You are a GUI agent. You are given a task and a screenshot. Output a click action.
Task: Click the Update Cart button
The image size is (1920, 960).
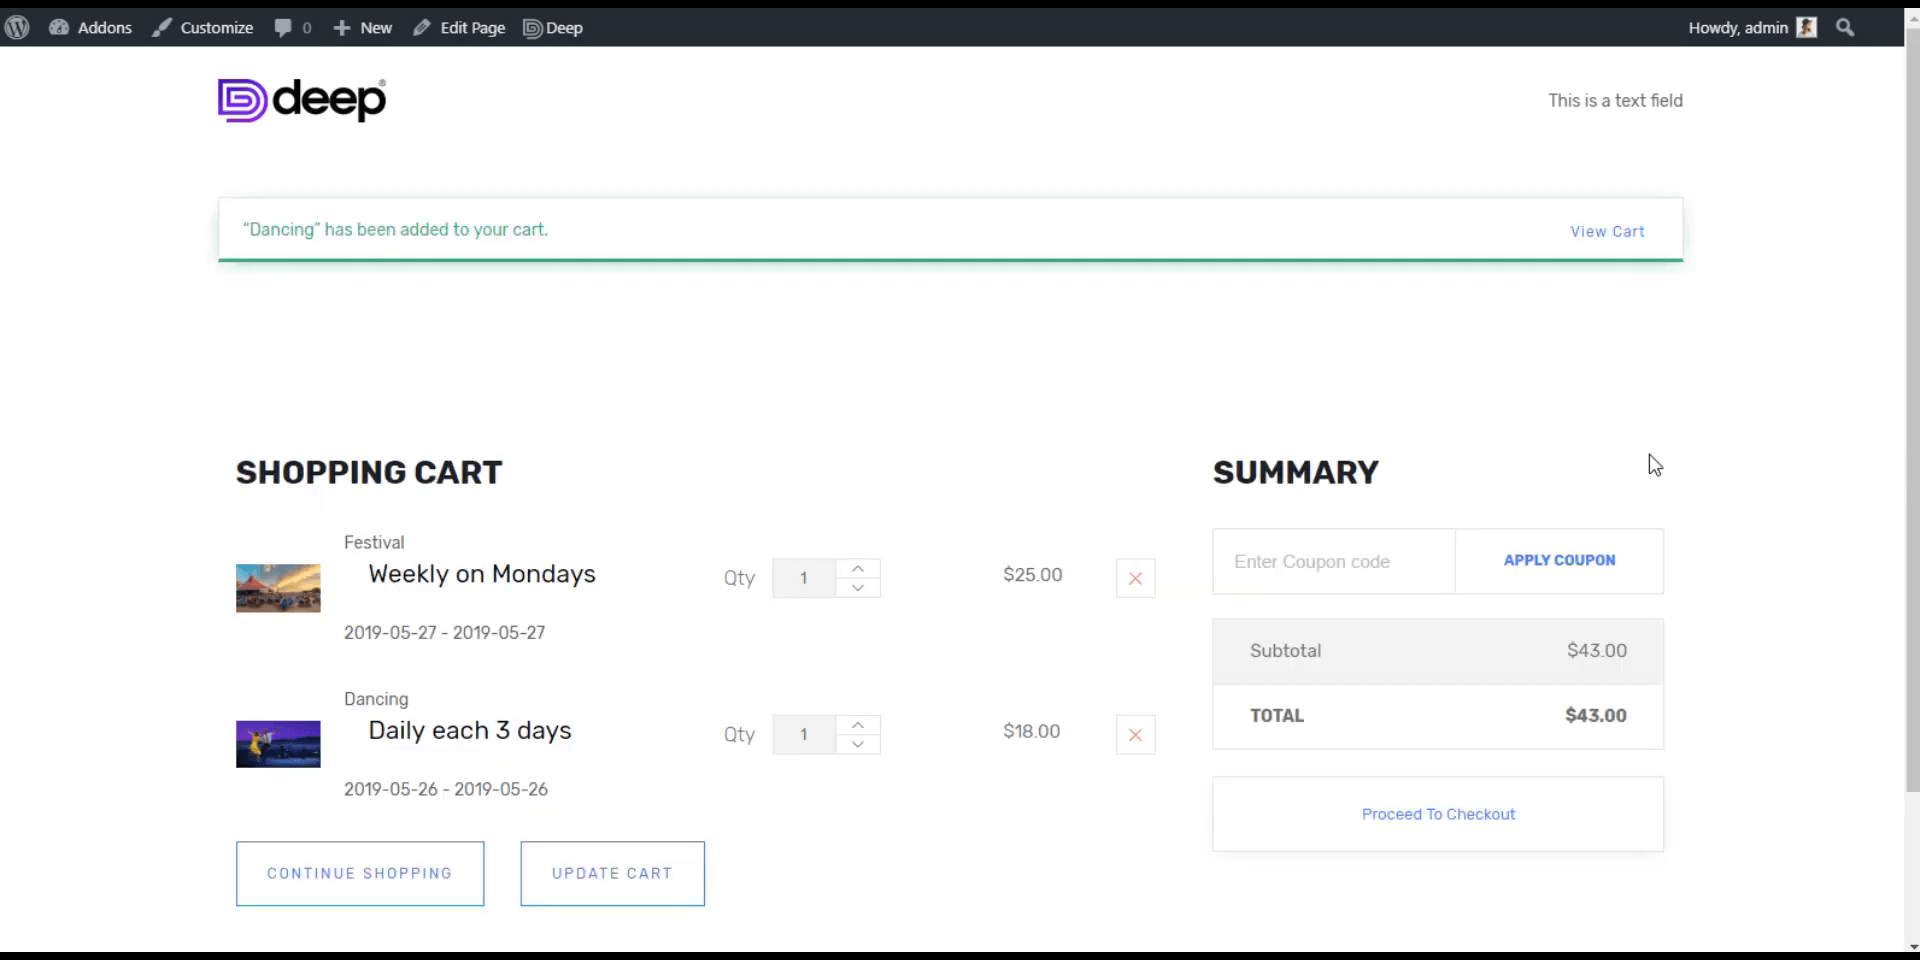click(x=612, y=874)
